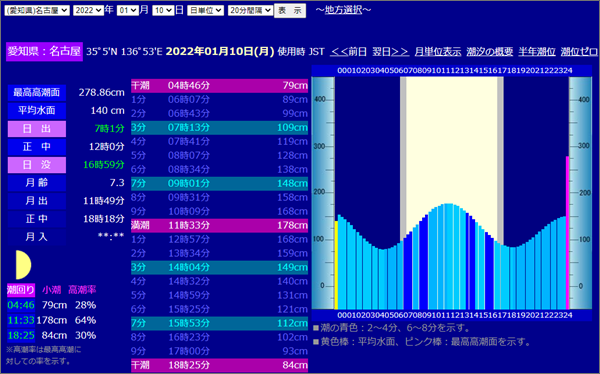Open the 日単位 display unit dropdown
600x374 pixels.
pos(205,10)
